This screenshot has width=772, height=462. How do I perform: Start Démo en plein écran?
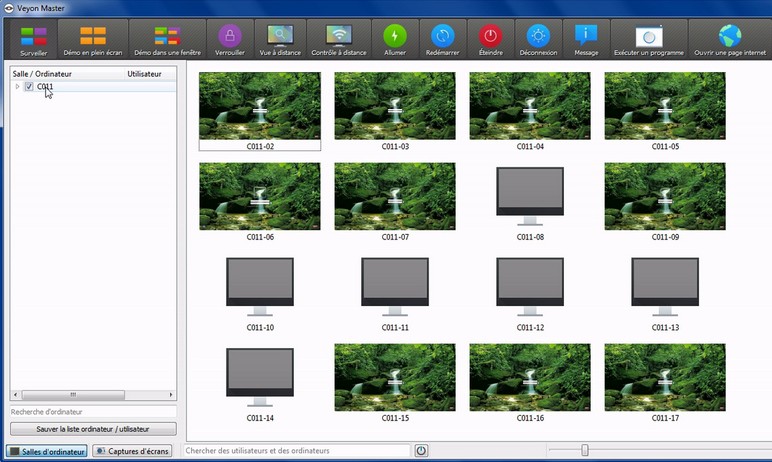(x=93, y=40)
